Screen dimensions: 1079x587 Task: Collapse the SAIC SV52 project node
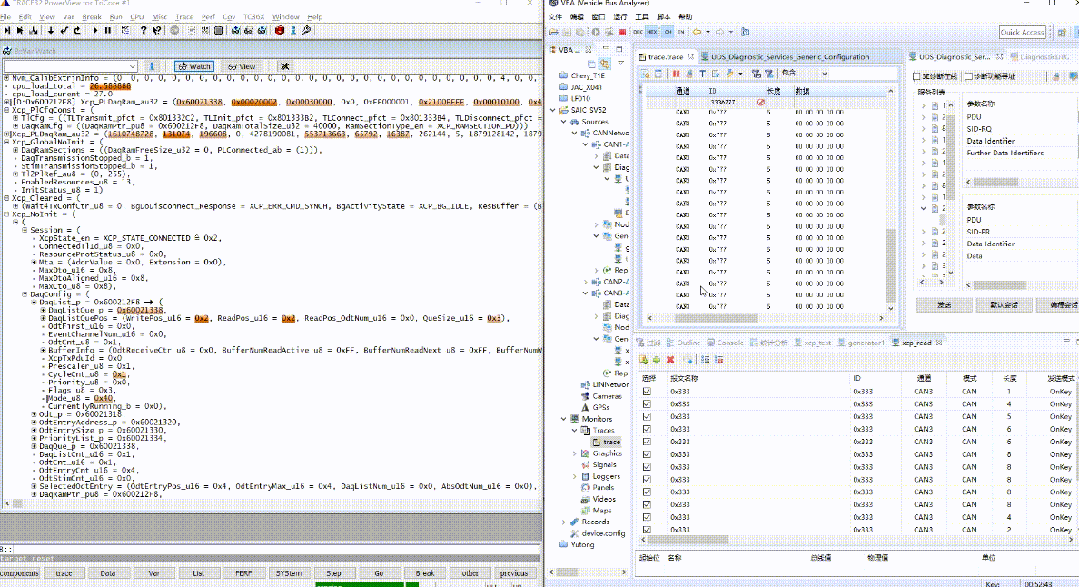[553, 110]
